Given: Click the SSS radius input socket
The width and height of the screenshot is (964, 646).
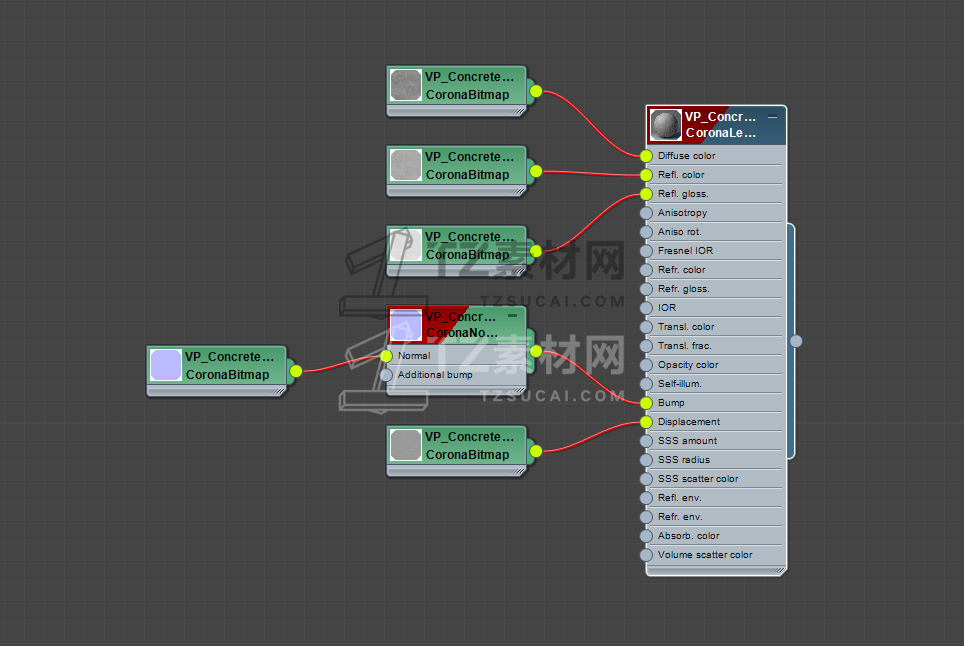Looking at the screenshot, I should pyautogui.click(x=646, y=460).
